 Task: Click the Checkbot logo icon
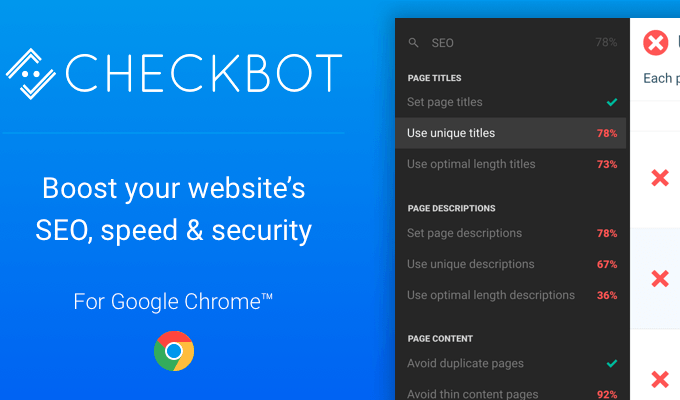click(x=34, y=72)
